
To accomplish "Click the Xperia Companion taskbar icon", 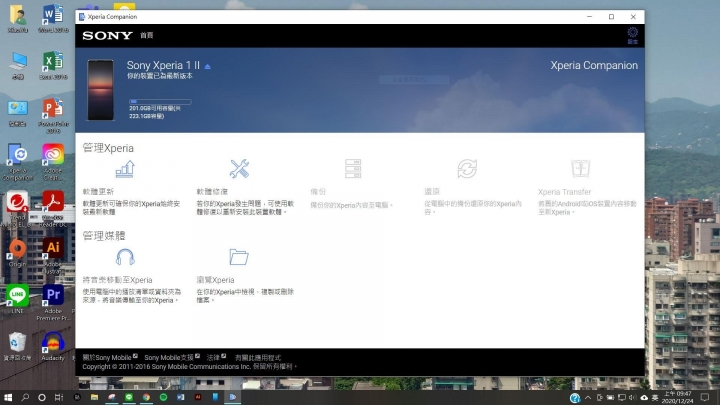I will (x=233, y=397).
